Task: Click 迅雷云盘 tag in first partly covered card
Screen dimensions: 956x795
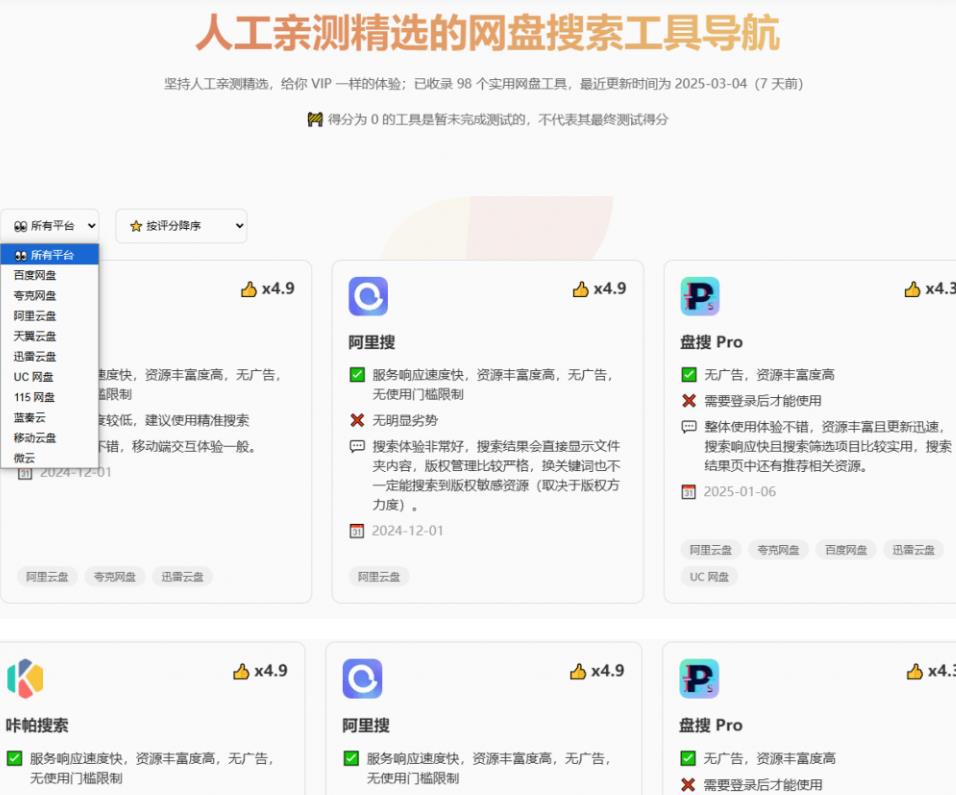Action: pos(182,577)
